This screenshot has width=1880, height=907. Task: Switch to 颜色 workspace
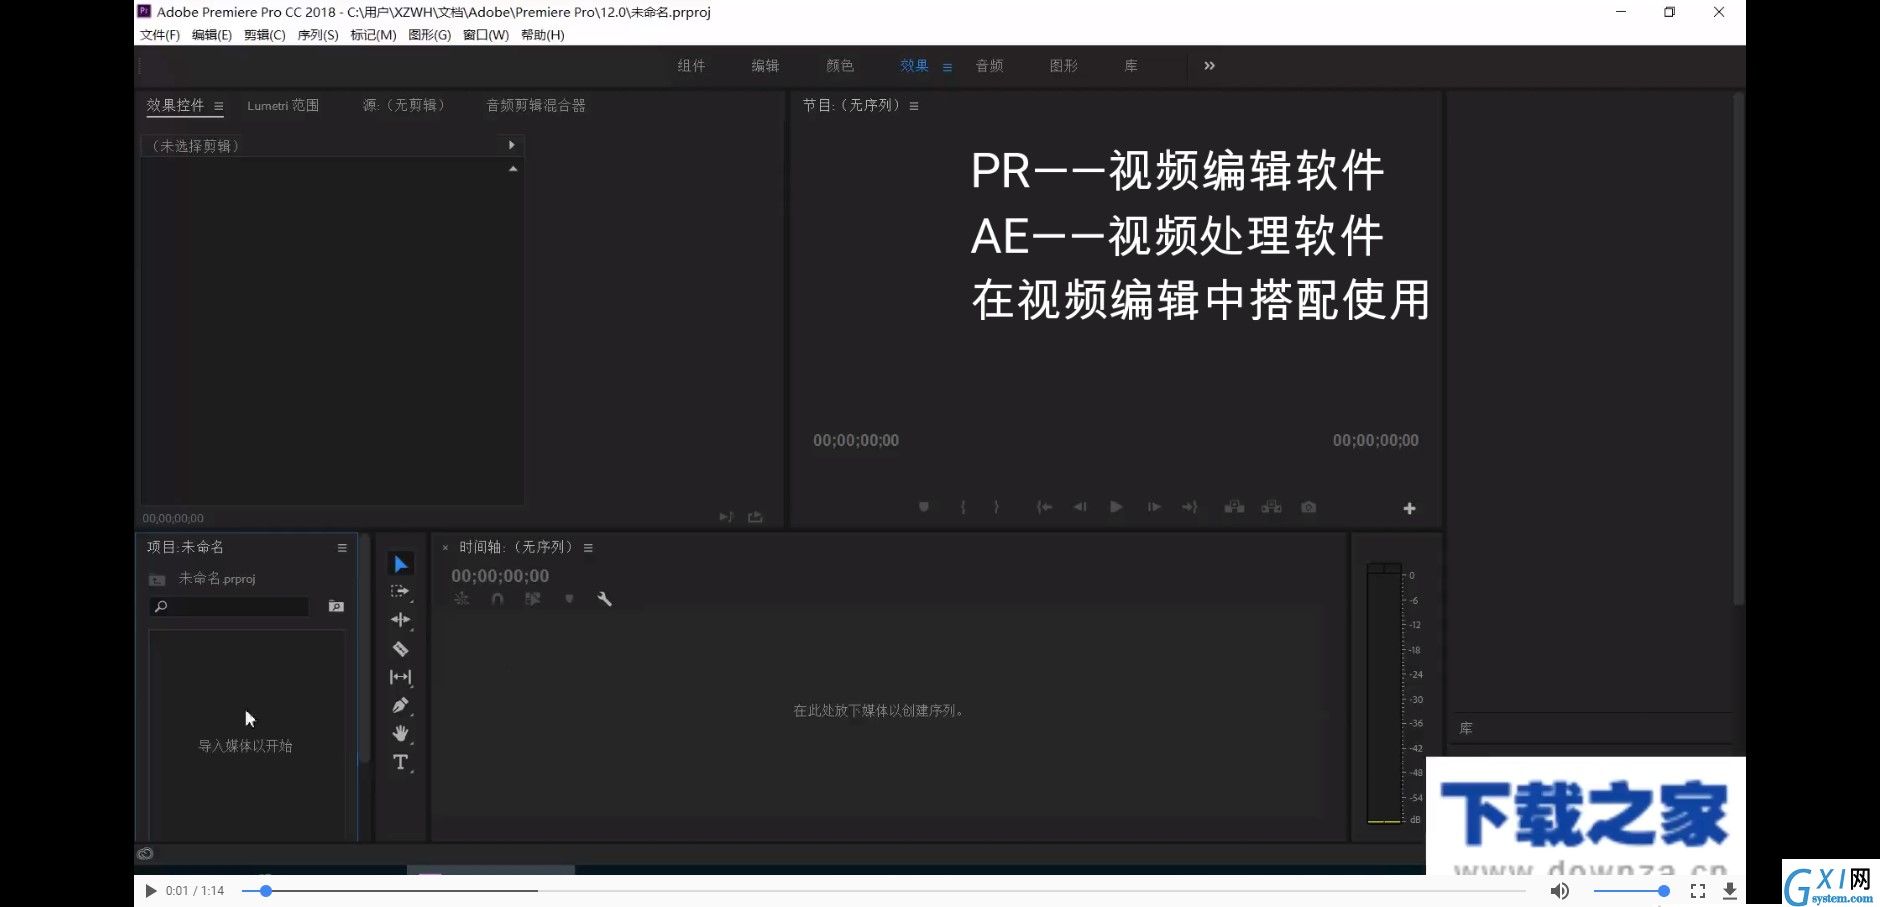coord(840,66)
